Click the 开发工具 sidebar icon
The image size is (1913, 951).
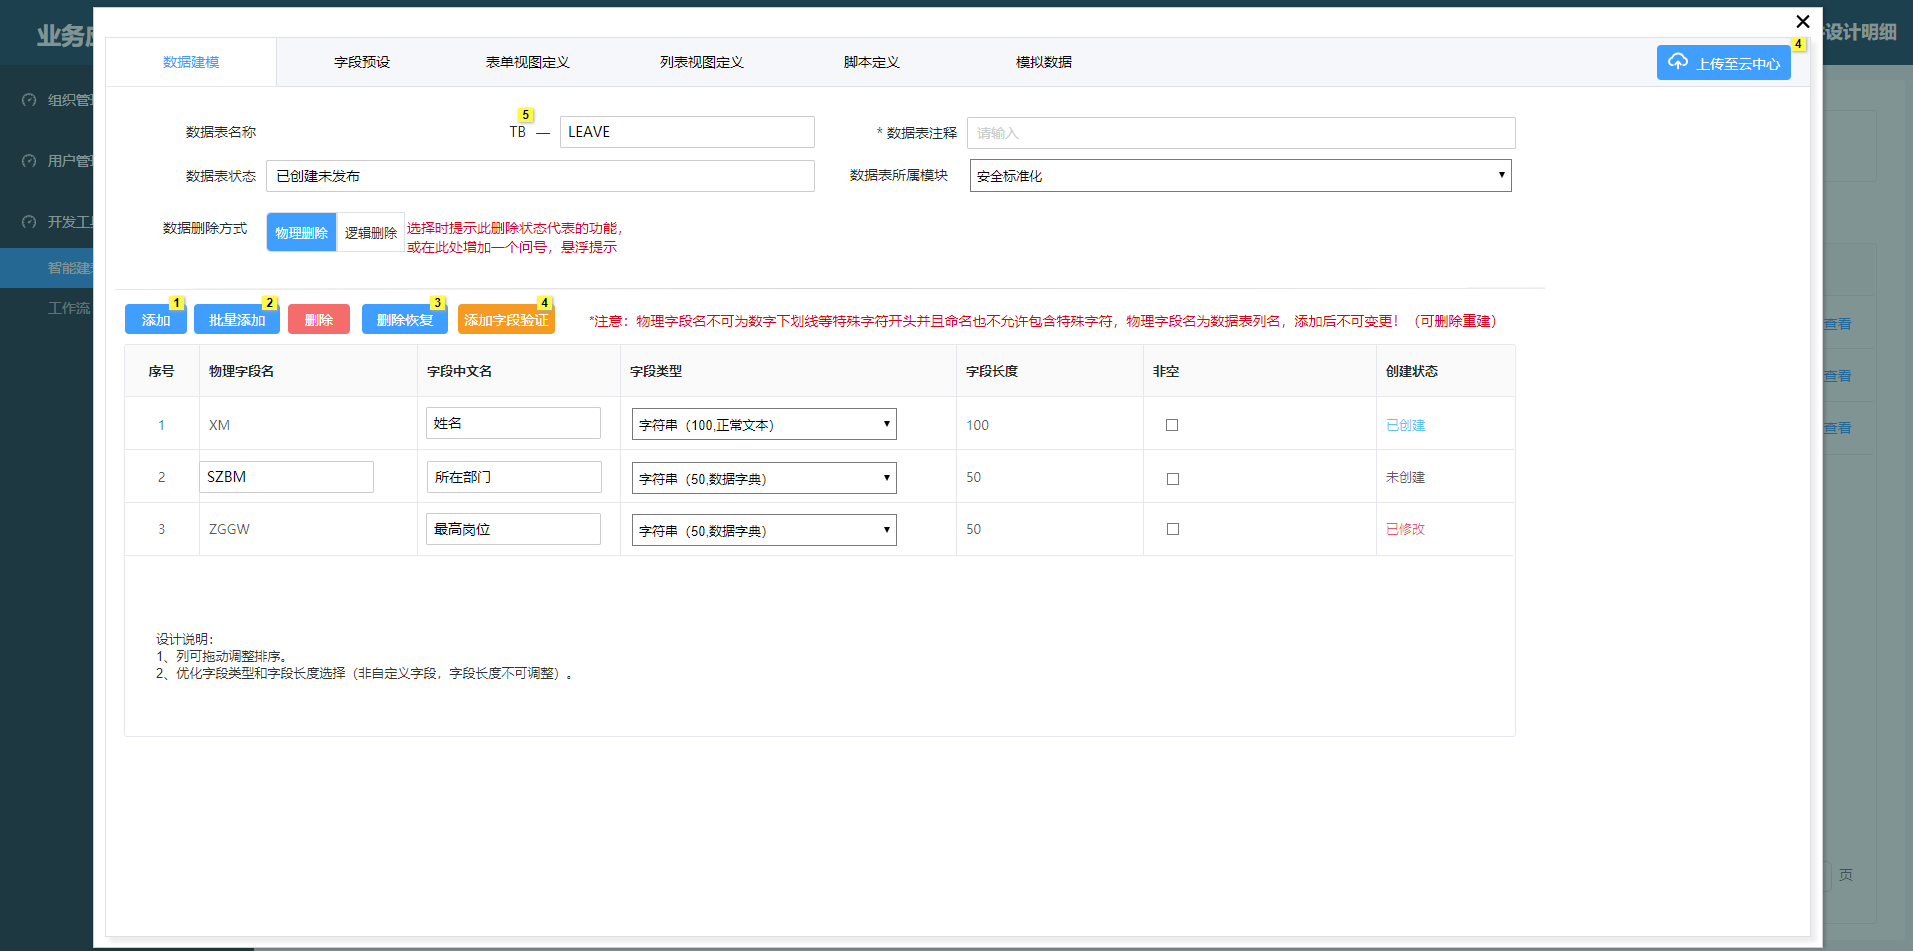(x=29, y=222)
